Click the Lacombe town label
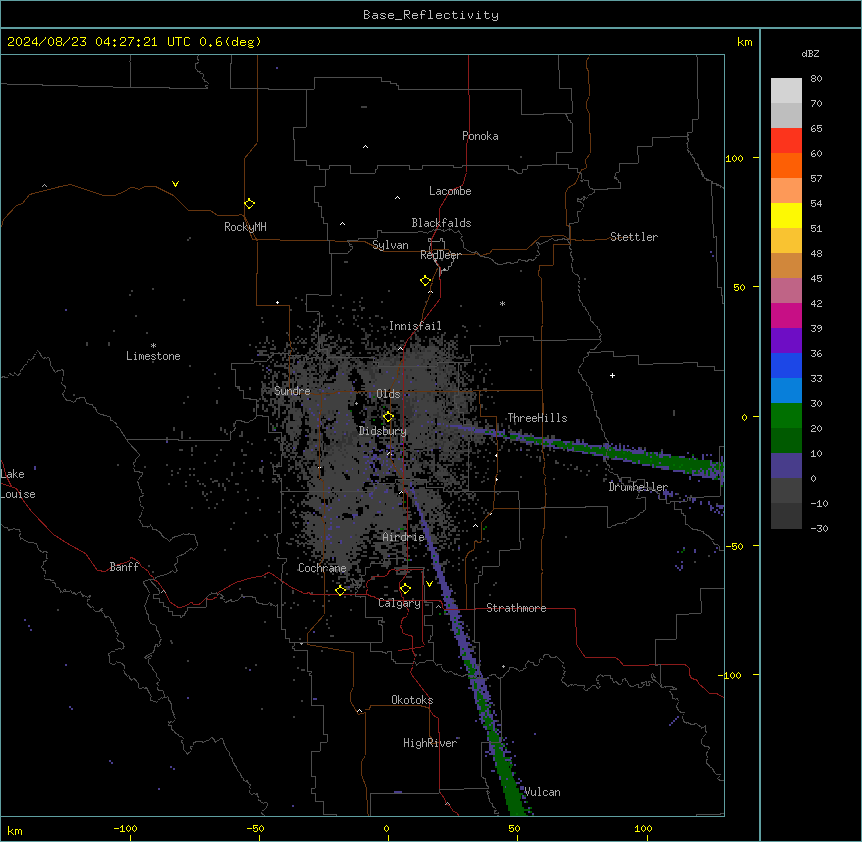The width and height of the screenshot is (862, 842). pyautogui.click(x=450, y=191)
